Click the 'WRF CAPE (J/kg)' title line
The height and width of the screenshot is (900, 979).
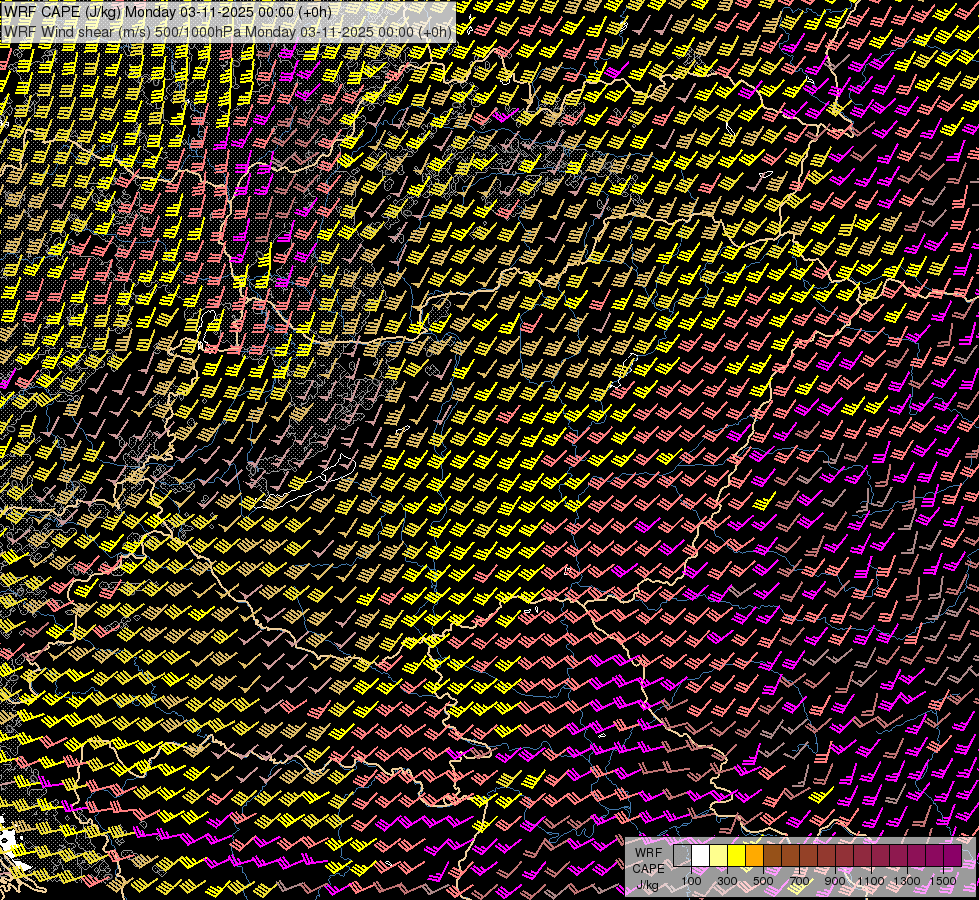[167, 12]
